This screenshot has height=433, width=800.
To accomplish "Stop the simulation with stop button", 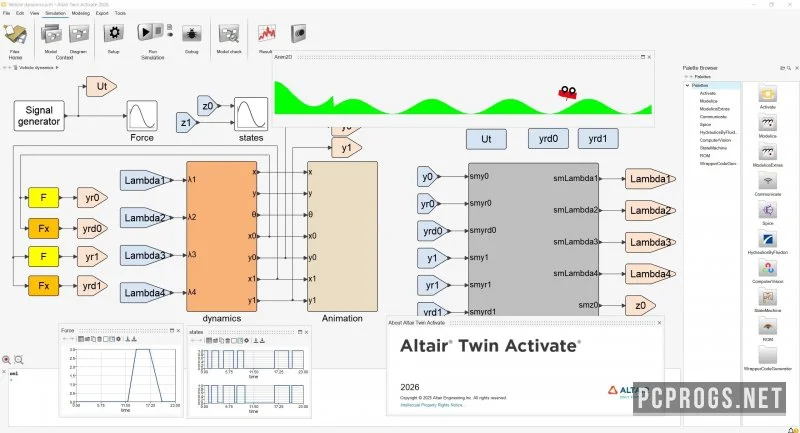I will point(159,30).
